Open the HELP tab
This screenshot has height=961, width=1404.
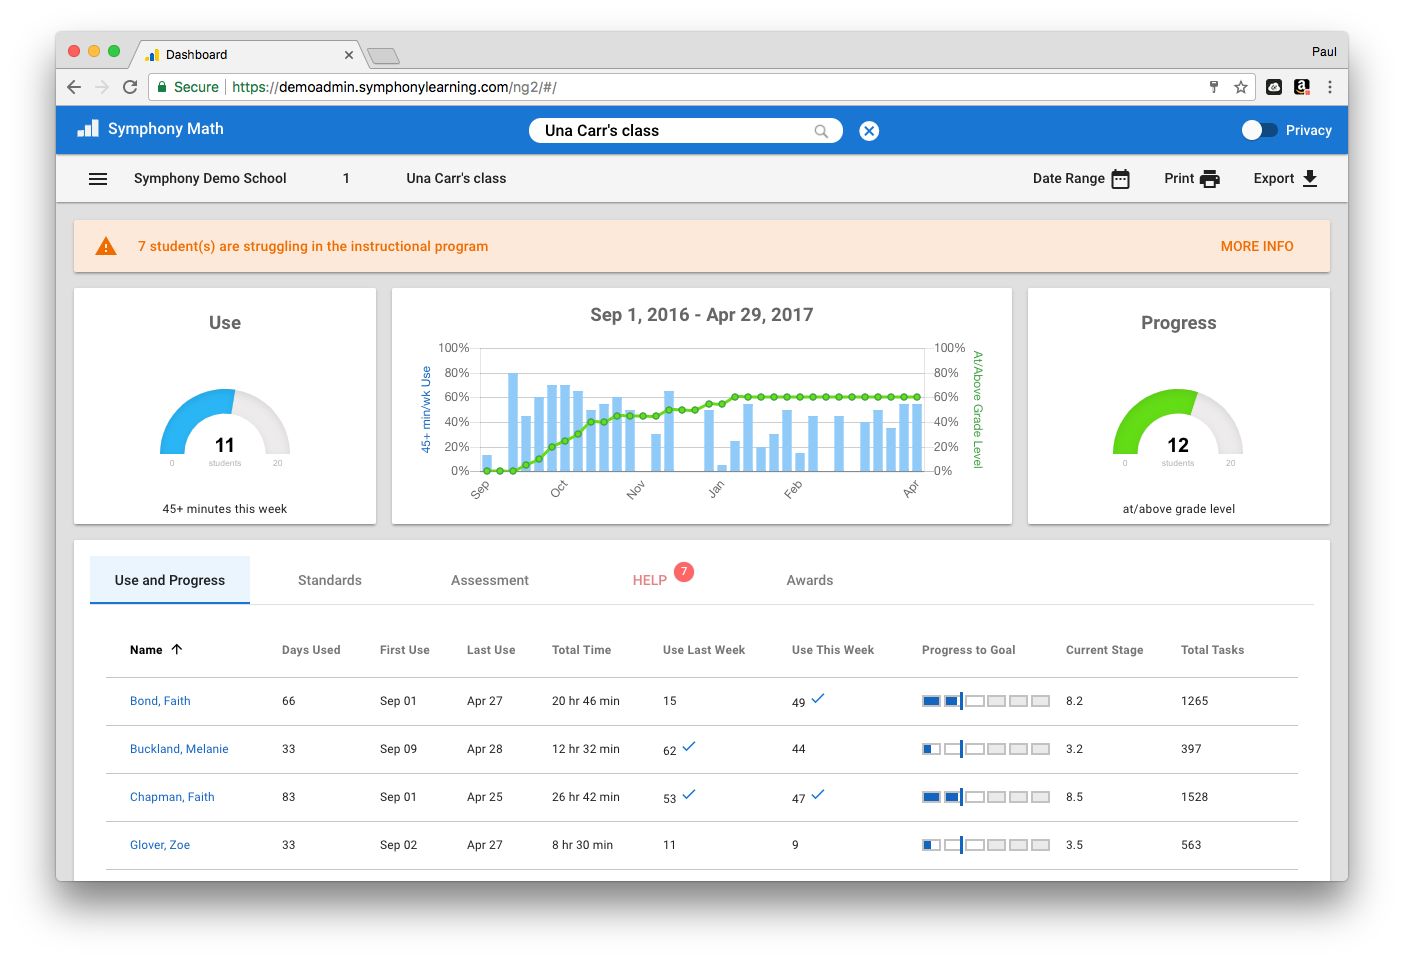point(650,580)
